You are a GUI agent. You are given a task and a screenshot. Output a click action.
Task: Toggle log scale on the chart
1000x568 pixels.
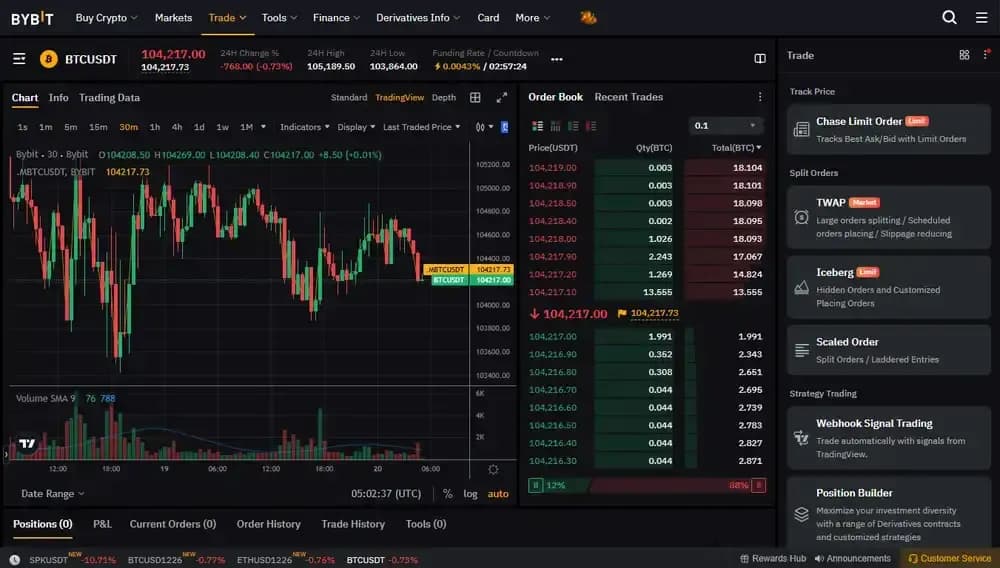point(470,494)
